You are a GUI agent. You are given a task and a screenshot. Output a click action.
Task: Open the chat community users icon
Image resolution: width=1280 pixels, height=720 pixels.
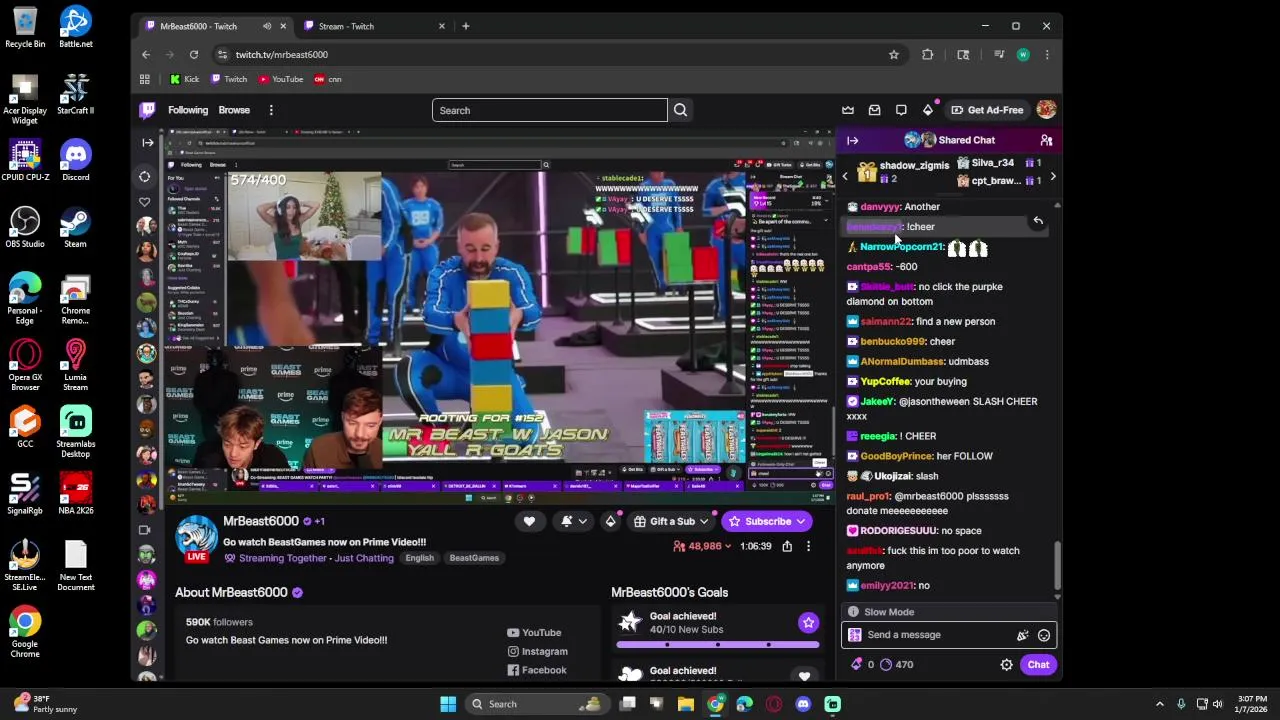point(1046,140)
